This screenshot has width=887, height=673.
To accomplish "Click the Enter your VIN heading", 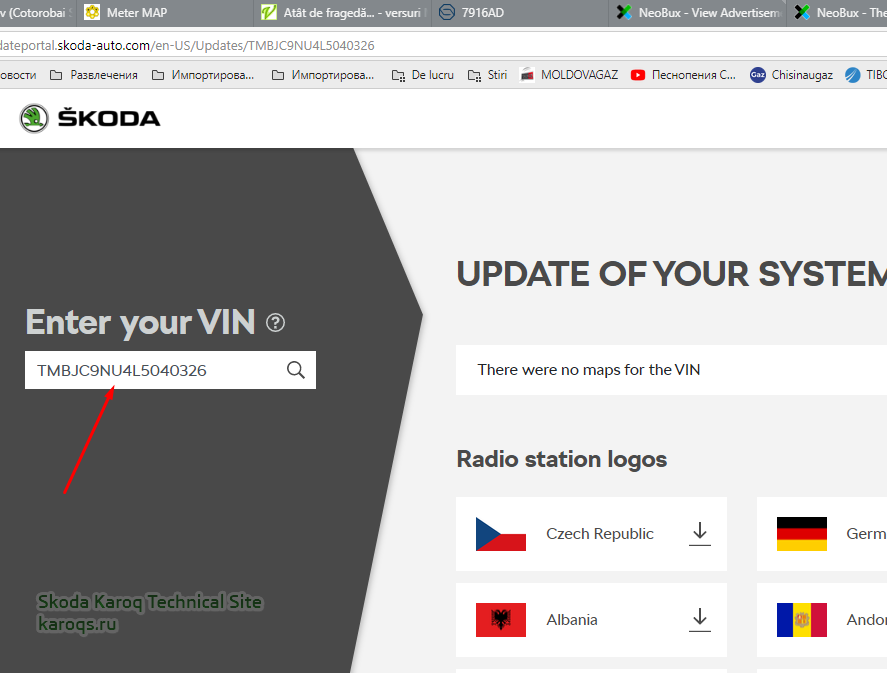I will point(140,322).
